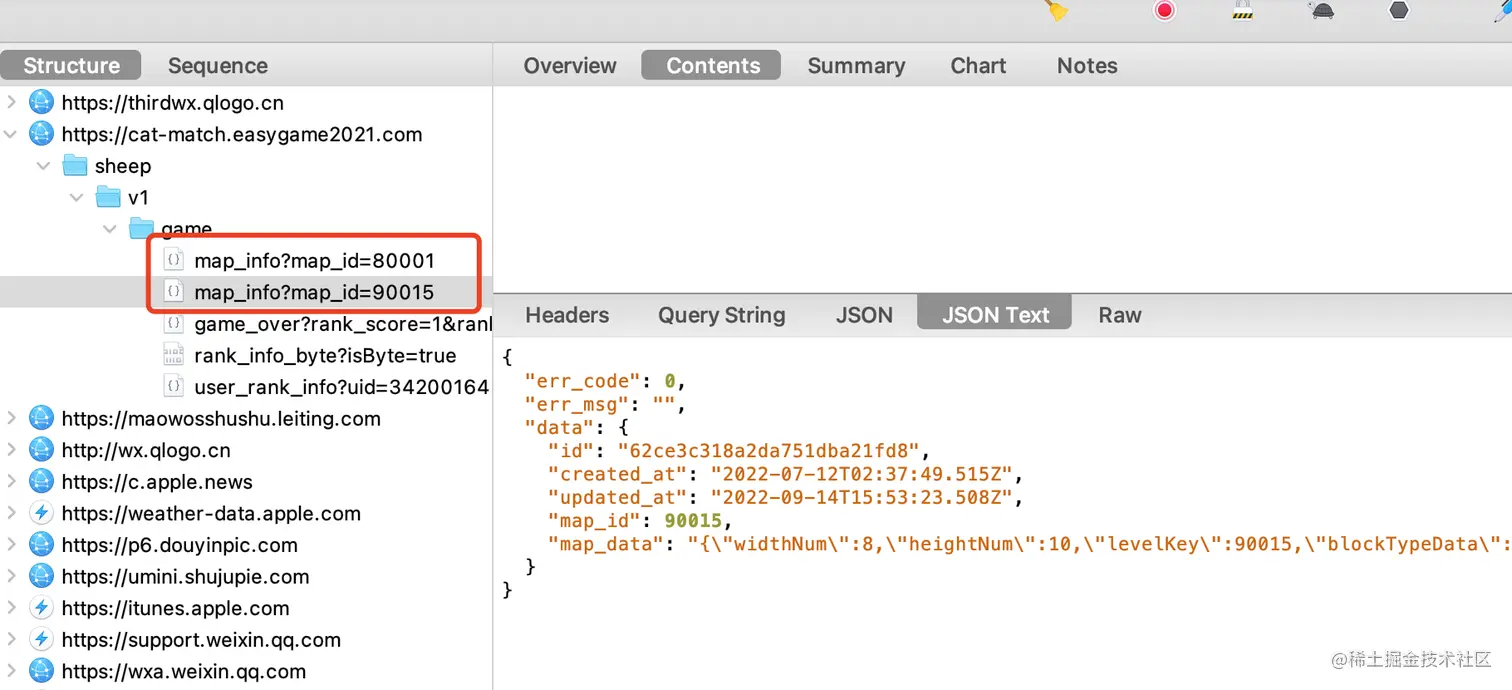Expand the wxa.weixin.qq.com host node
Screen dimensions: 1512x690
[x=11, y=671]
